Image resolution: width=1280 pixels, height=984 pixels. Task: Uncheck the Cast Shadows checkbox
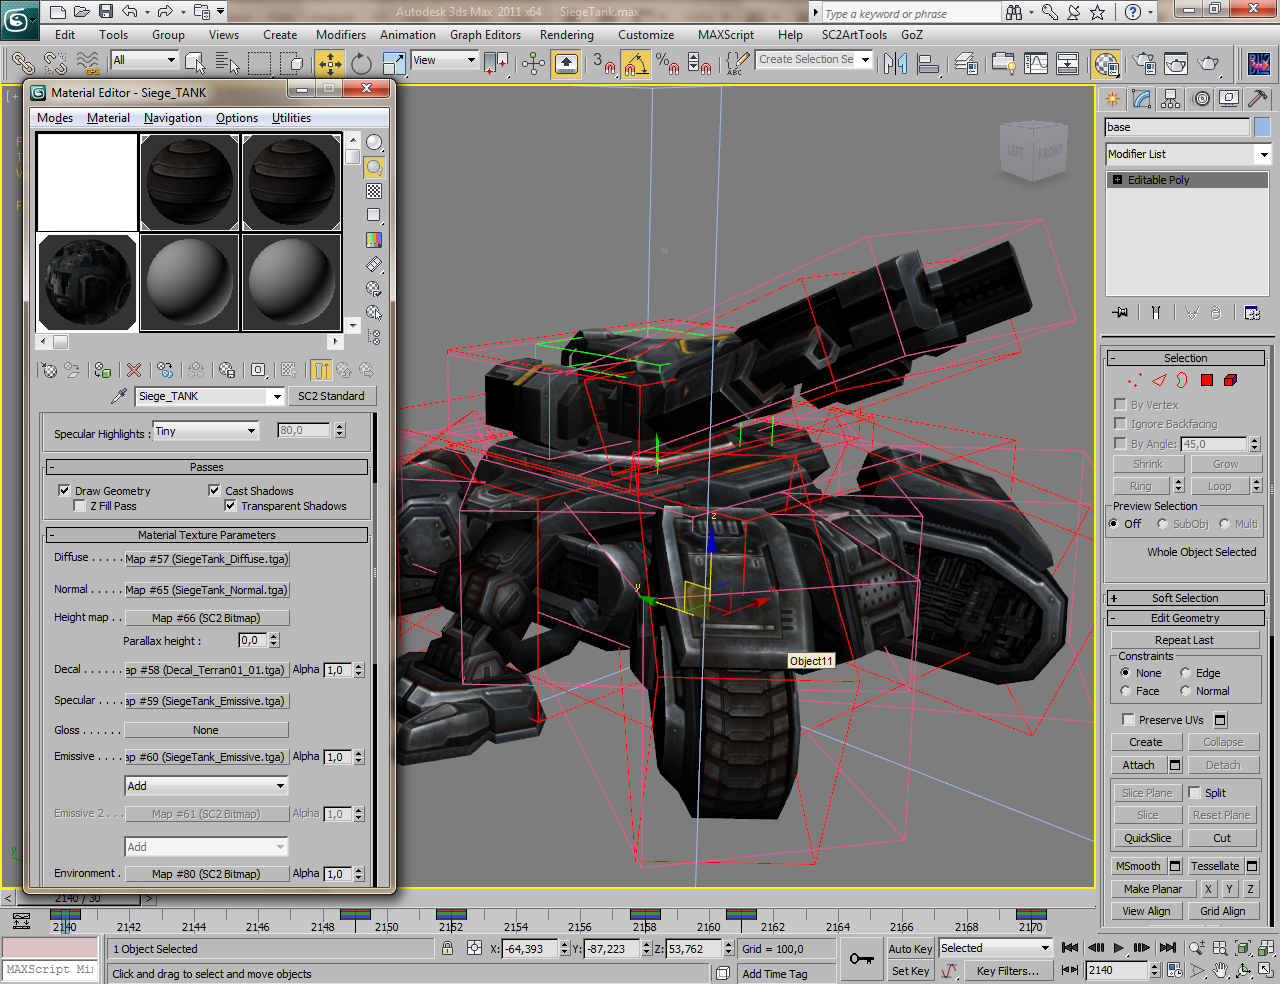(x=214, y=490)
